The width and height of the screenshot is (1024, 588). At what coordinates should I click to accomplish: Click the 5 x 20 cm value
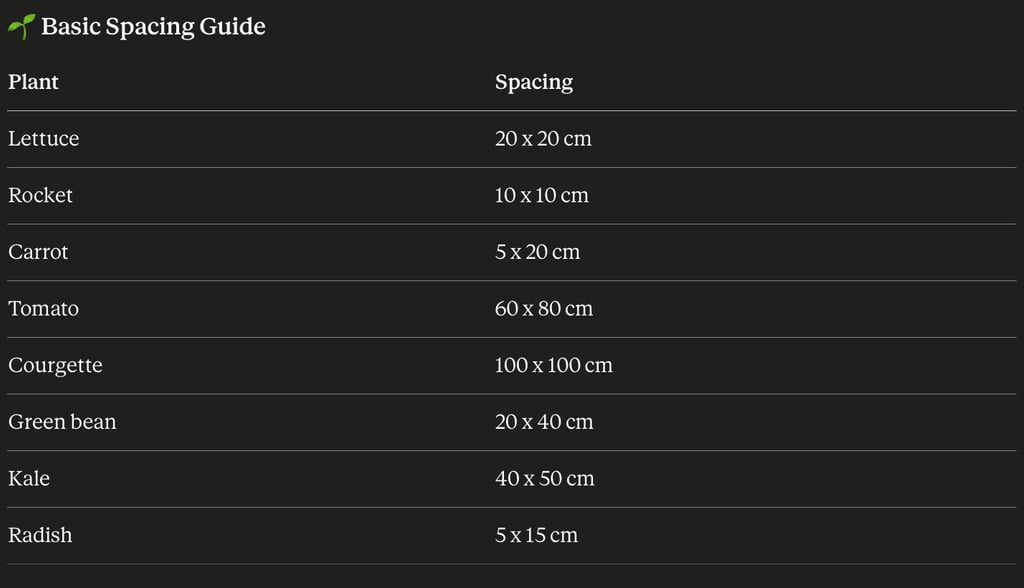pyautogui.click(x=537, y=252)
